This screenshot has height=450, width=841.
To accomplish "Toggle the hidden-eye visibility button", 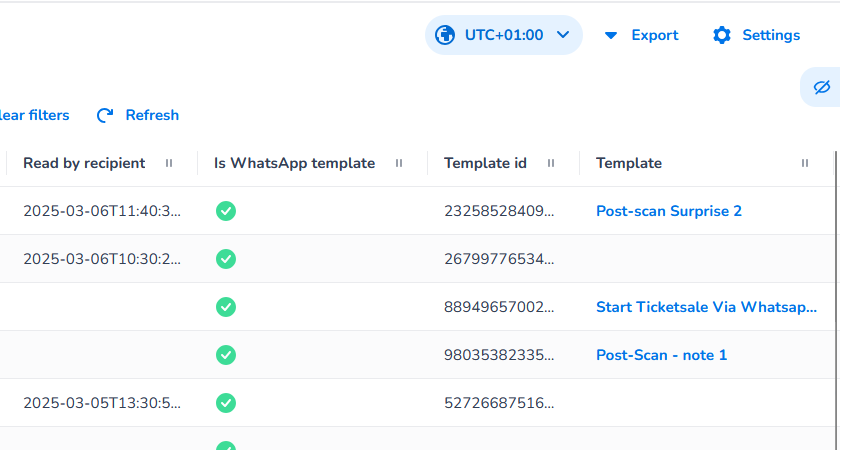I will [822, 87].
